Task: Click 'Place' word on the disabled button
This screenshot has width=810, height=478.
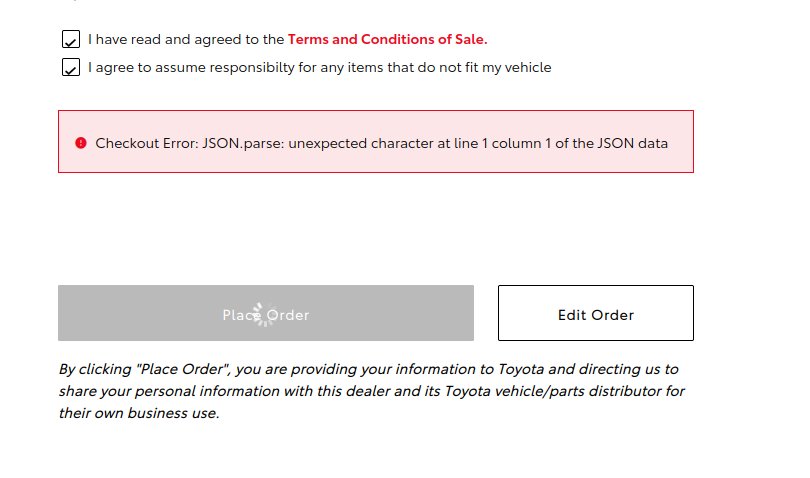Action: 242,315
